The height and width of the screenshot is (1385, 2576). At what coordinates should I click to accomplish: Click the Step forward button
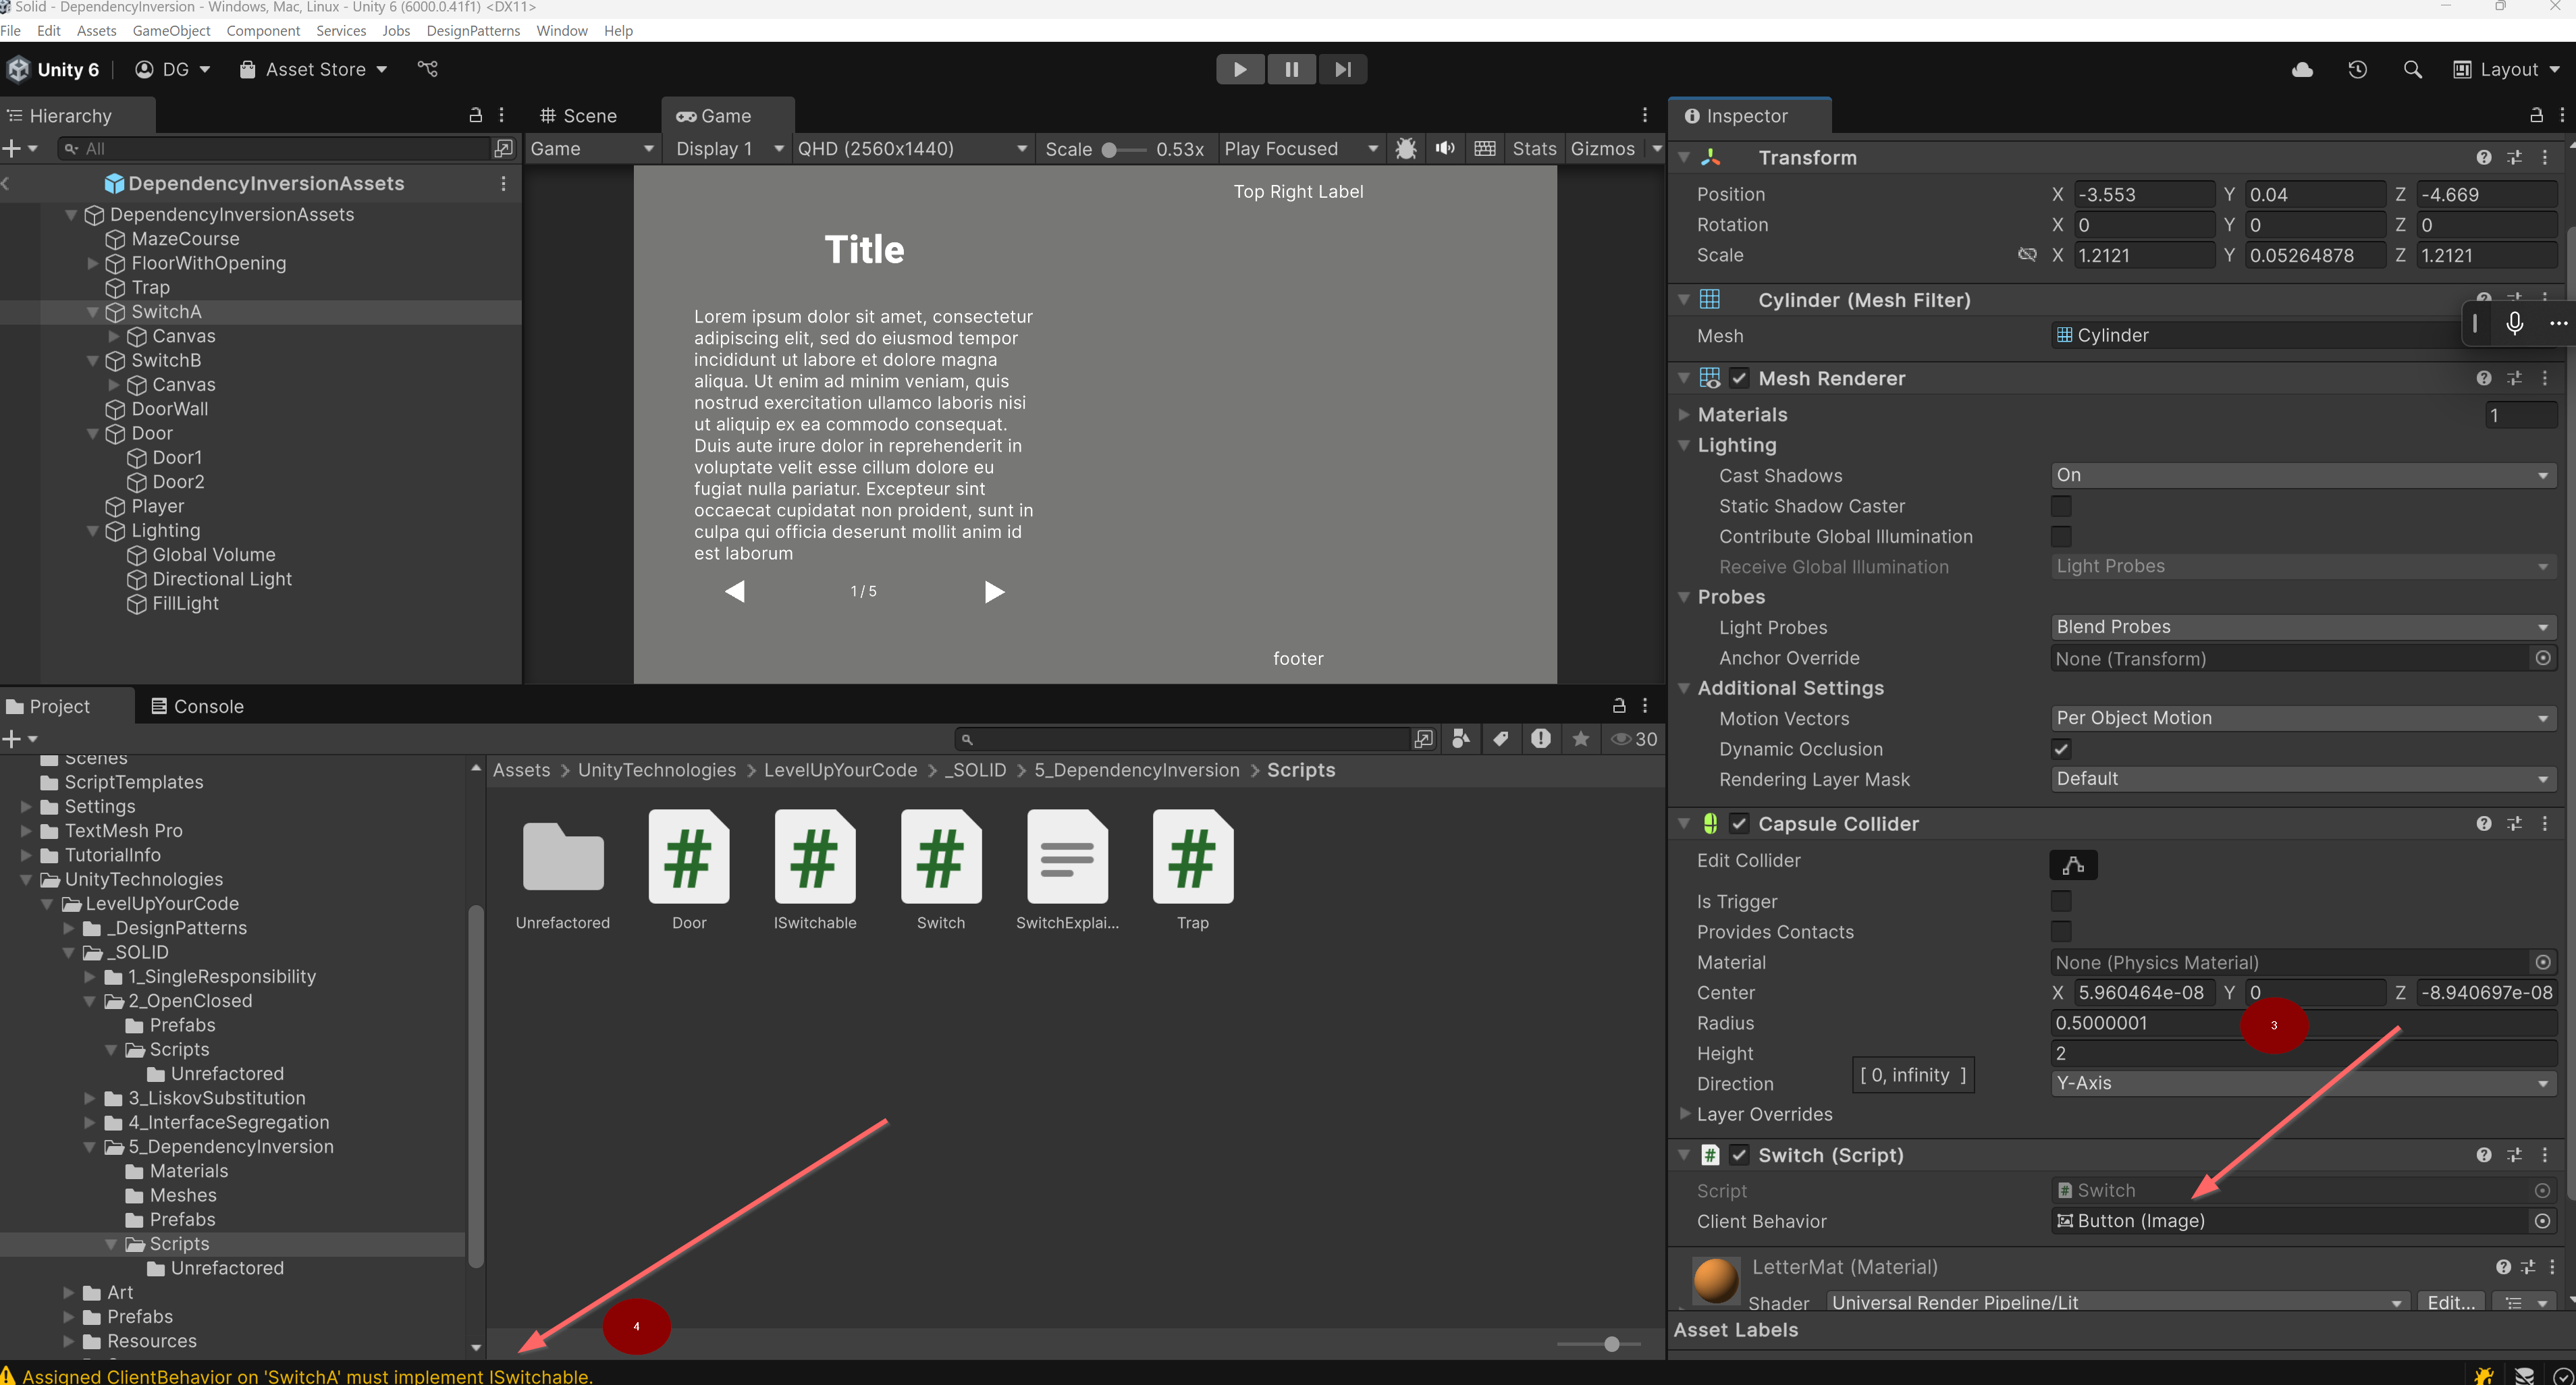pos(1342,69)
